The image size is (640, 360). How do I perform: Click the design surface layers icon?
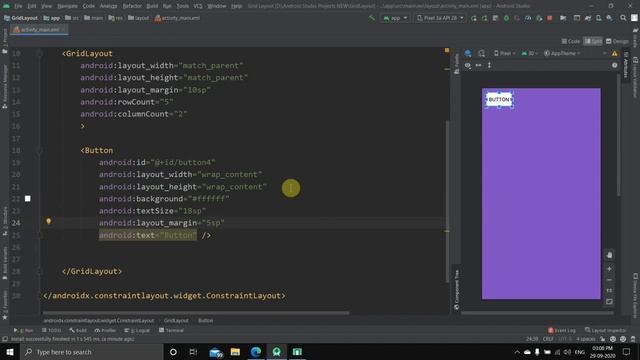pos(468,53)
